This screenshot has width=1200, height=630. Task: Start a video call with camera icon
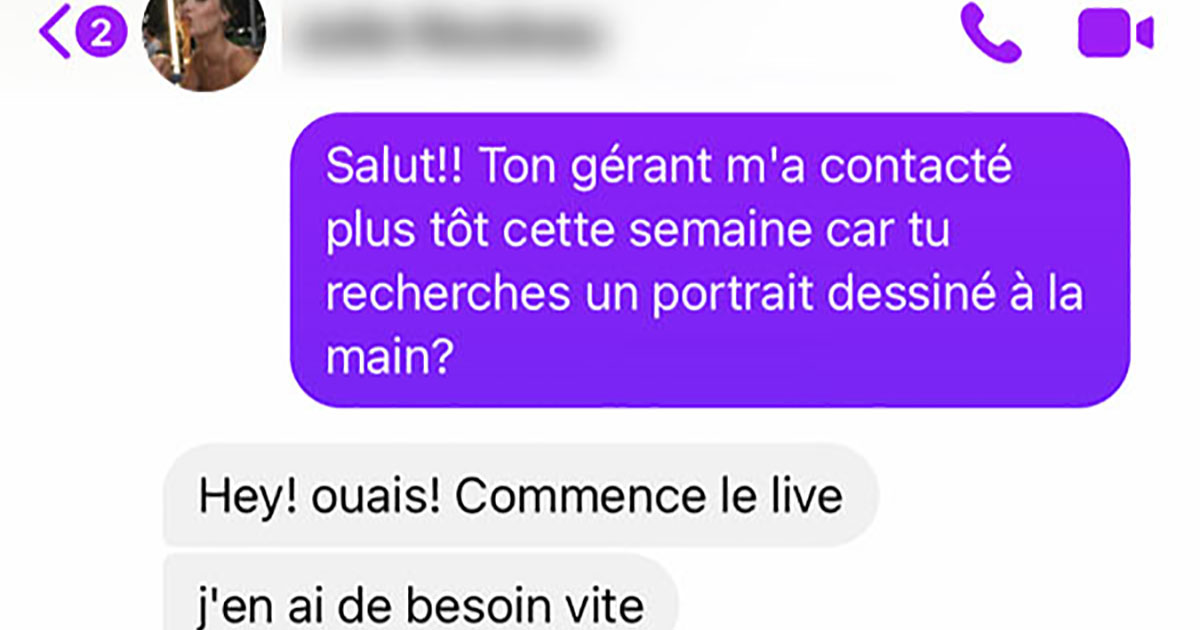click(1115, 34)
